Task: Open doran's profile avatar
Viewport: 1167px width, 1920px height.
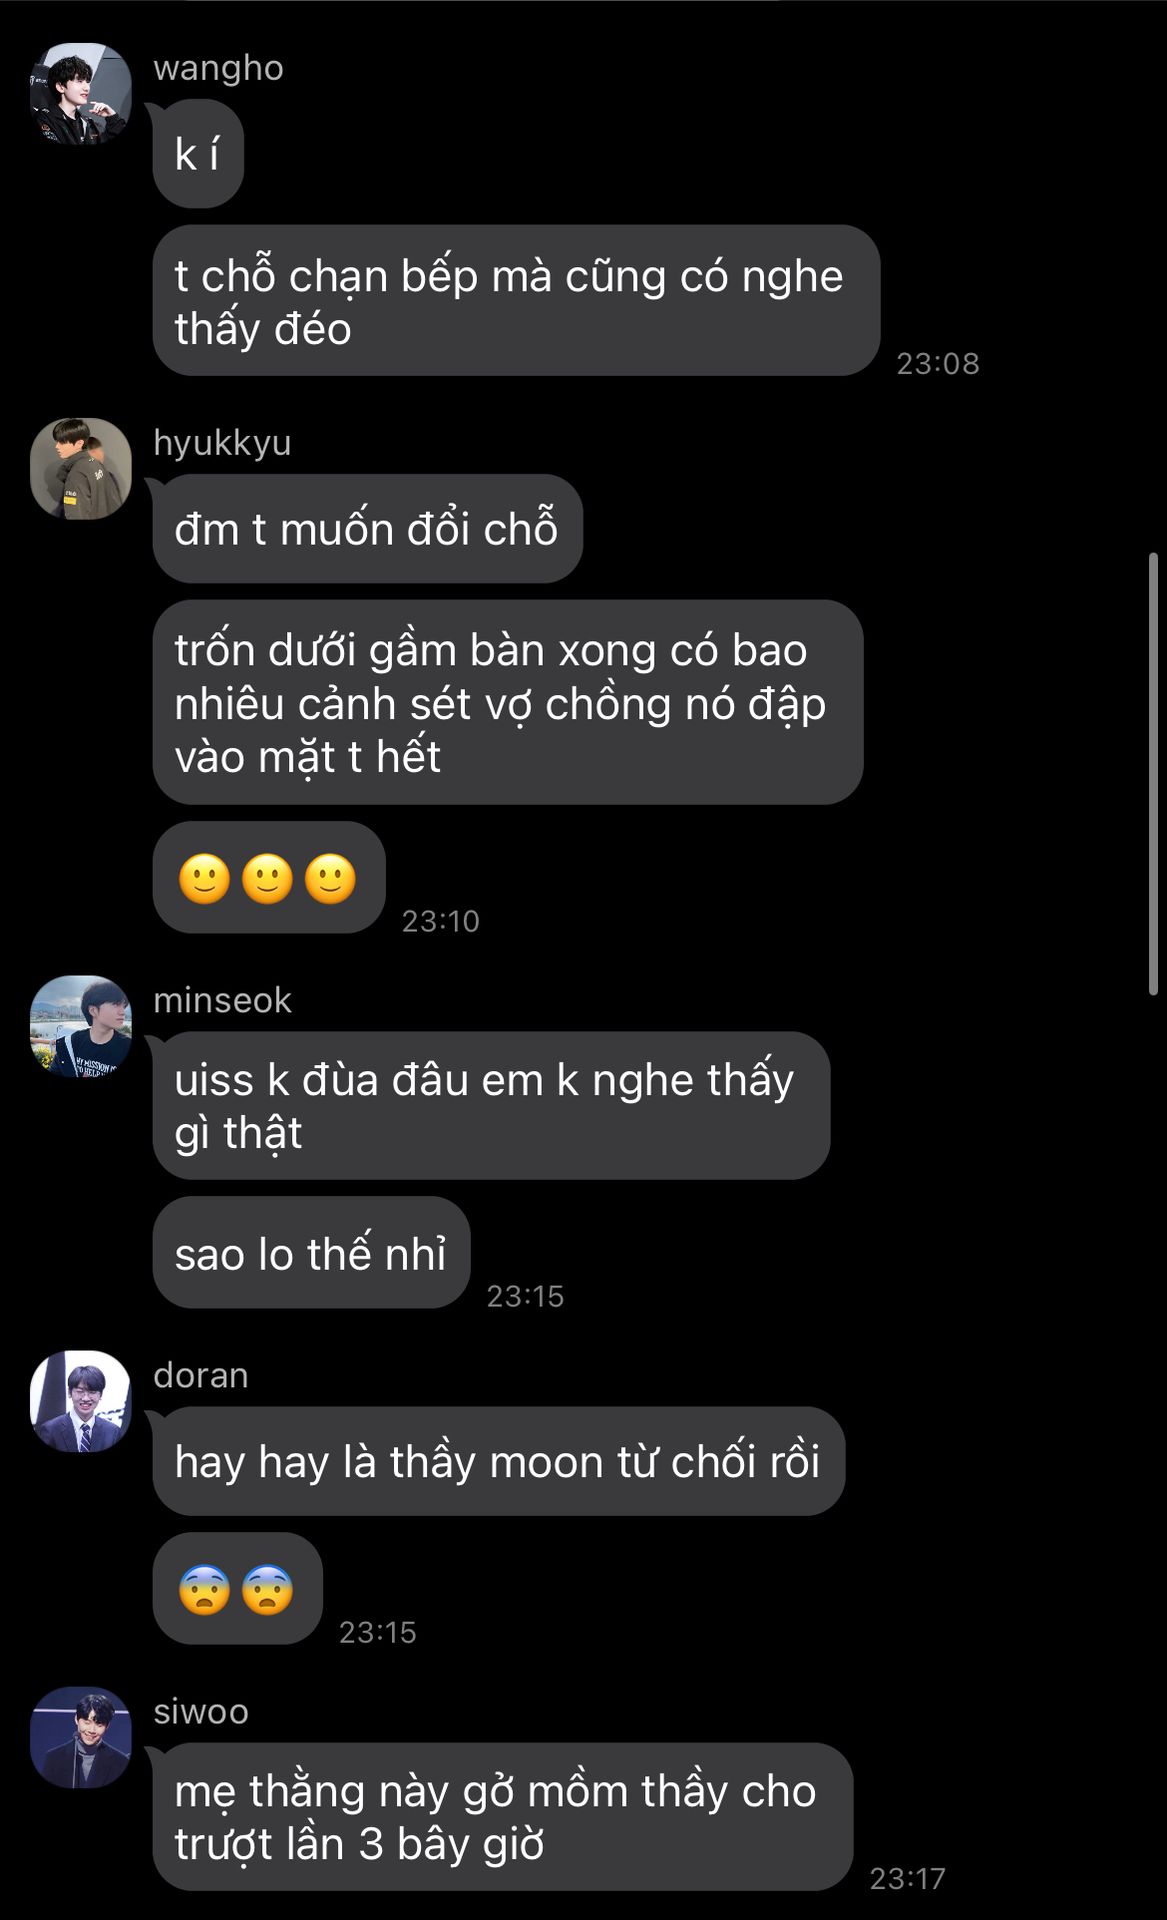Action: click(81, 1401)
